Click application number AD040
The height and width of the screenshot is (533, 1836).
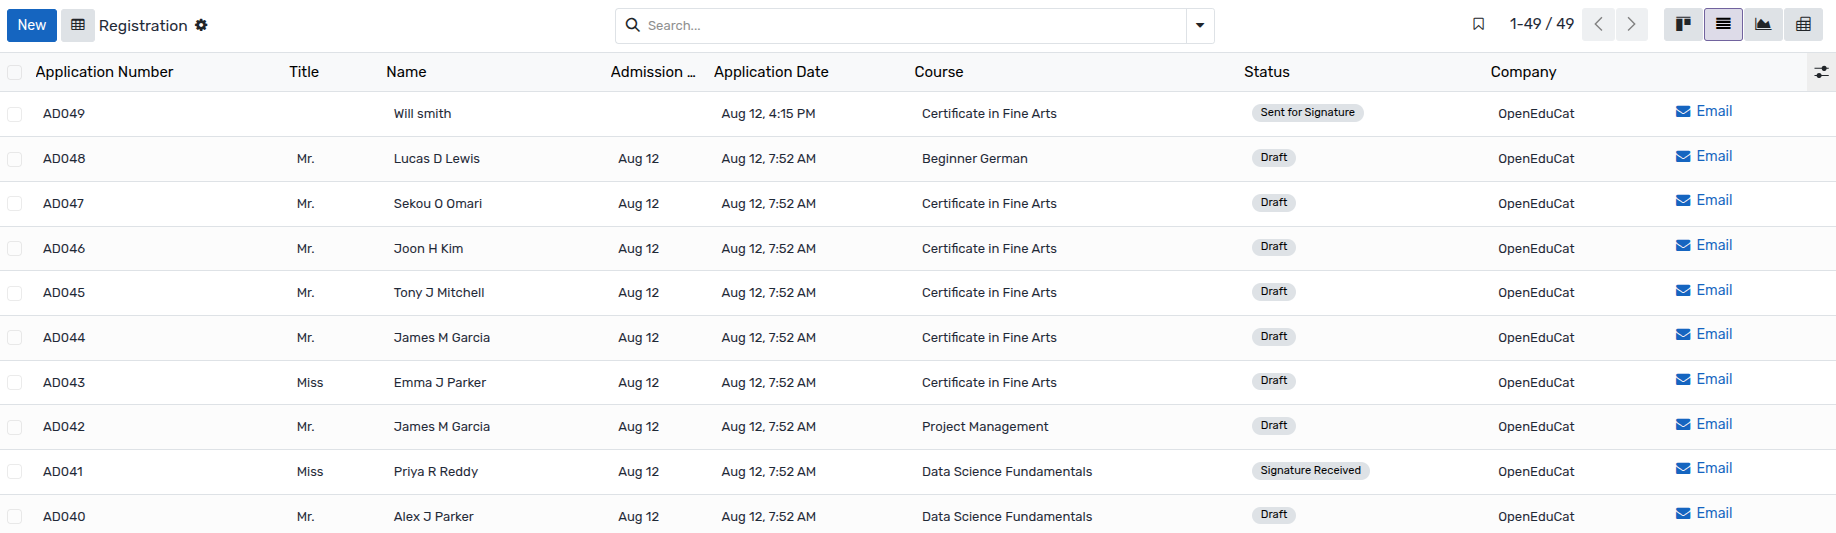(64, 516)
